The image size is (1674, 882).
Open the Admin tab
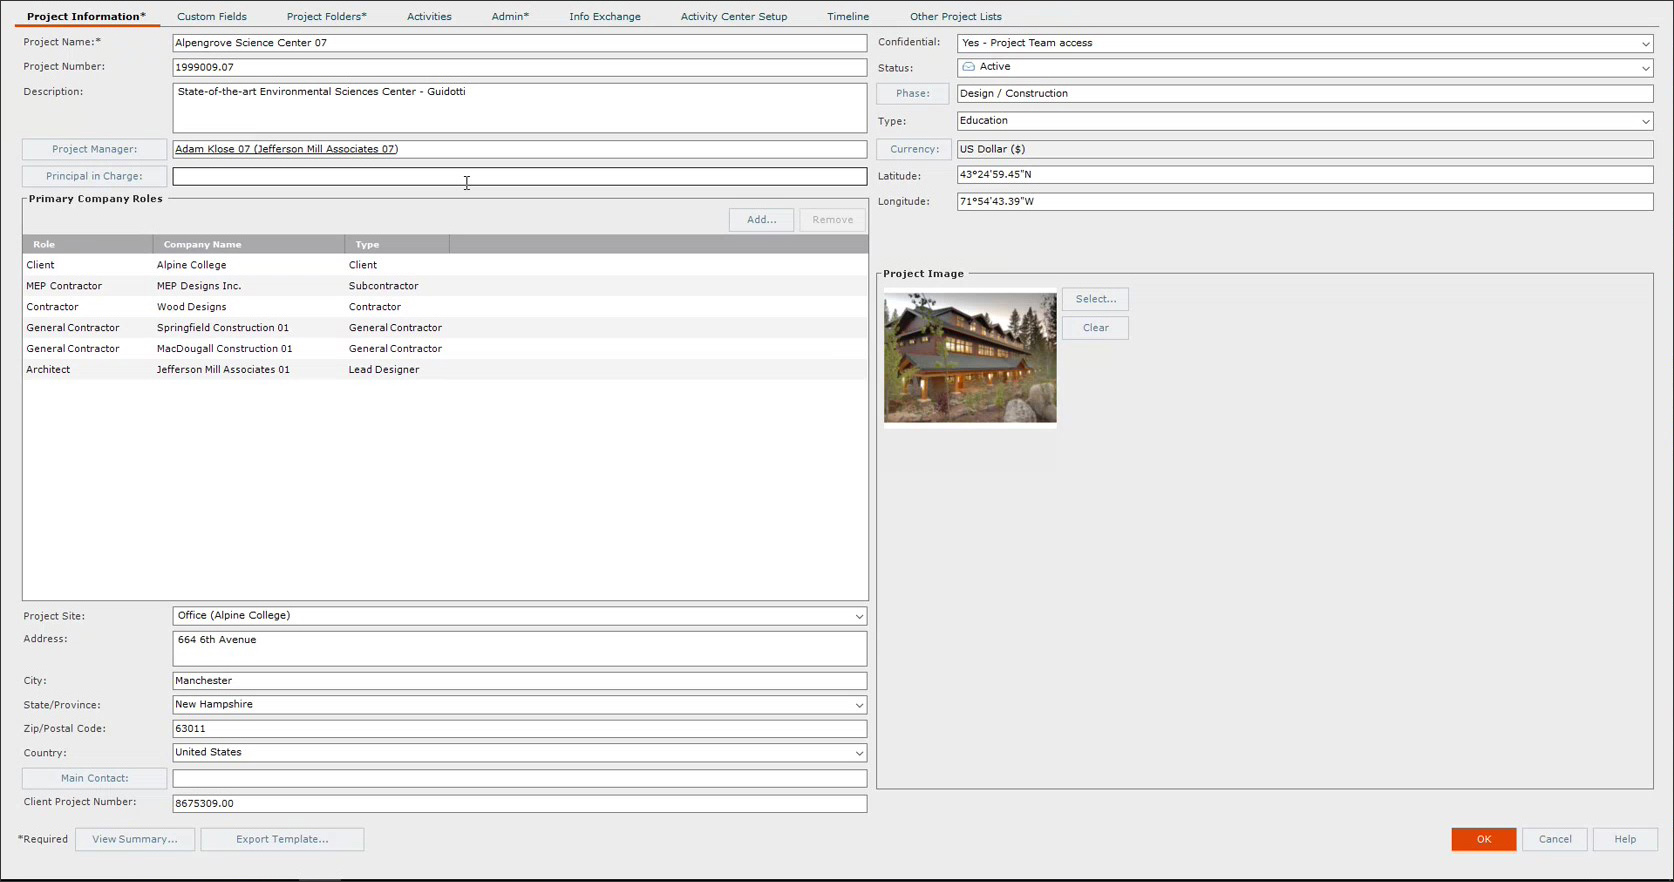click(510, 16)
